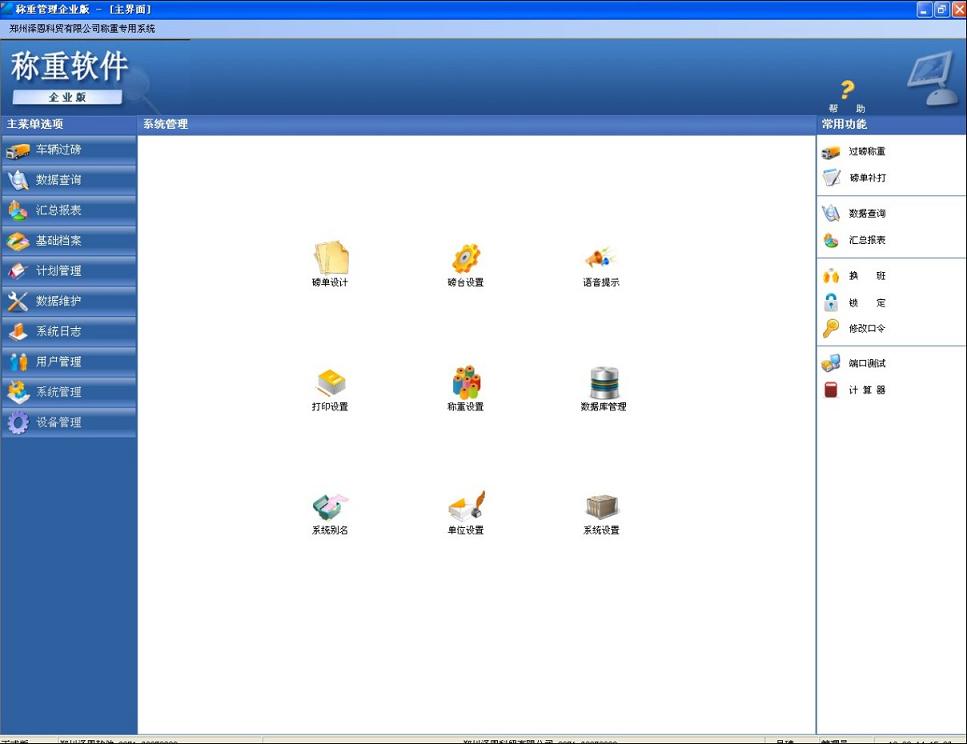Click 修改口令 key shortcut

(x=865, y=329)
